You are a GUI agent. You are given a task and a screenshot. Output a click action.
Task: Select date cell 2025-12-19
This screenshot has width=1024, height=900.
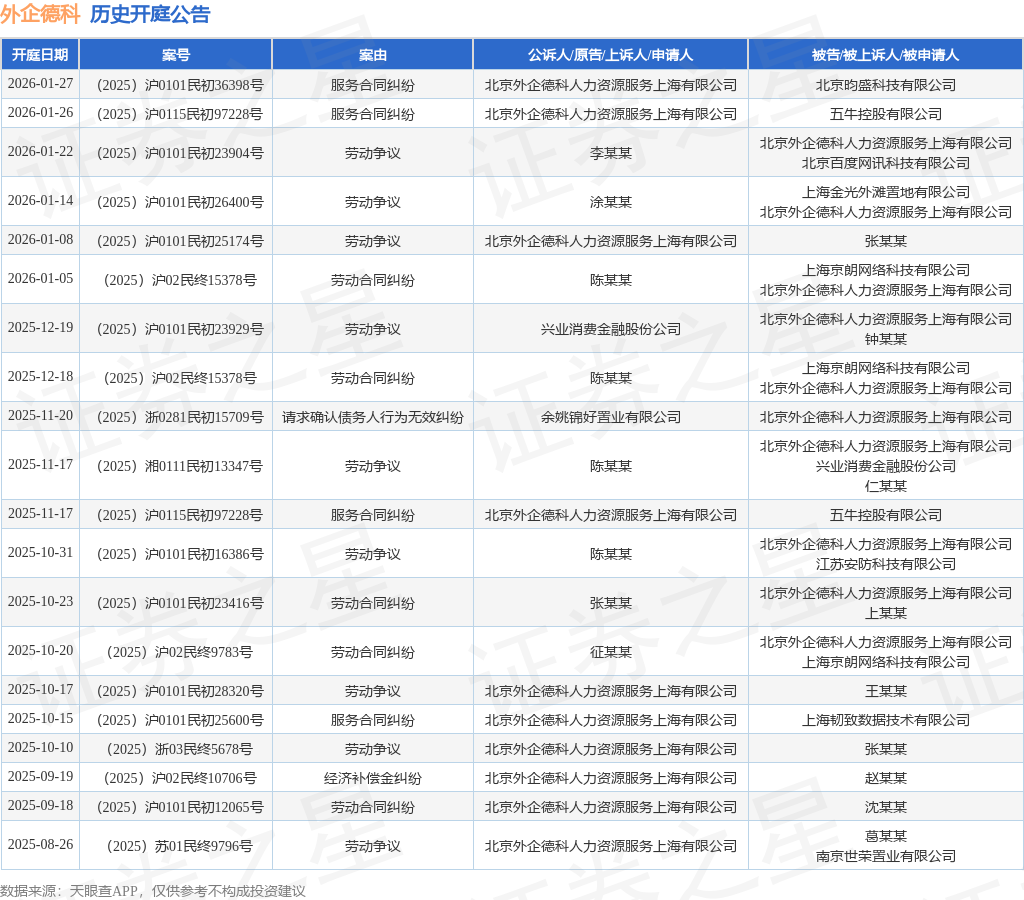[x=40, y=328]
